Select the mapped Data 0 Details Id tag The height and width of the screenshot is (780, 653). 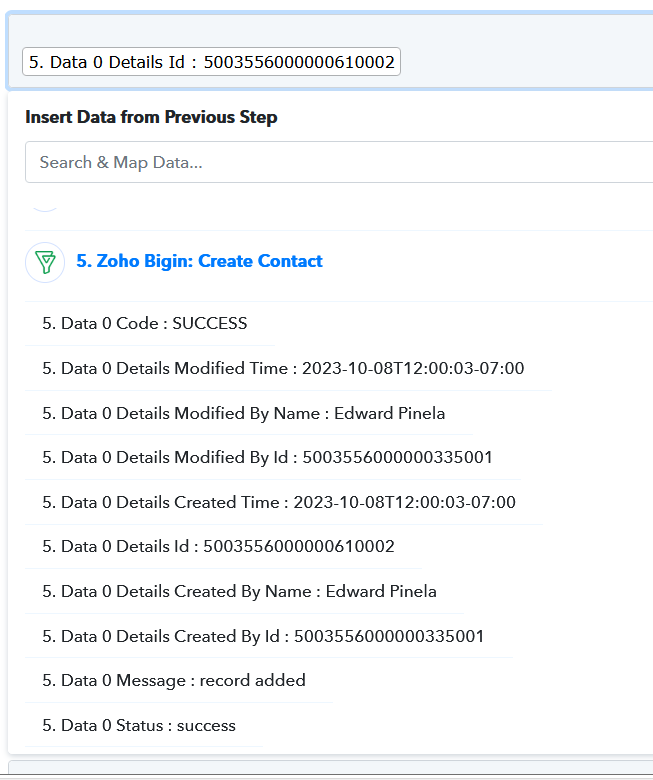(211, 62)
